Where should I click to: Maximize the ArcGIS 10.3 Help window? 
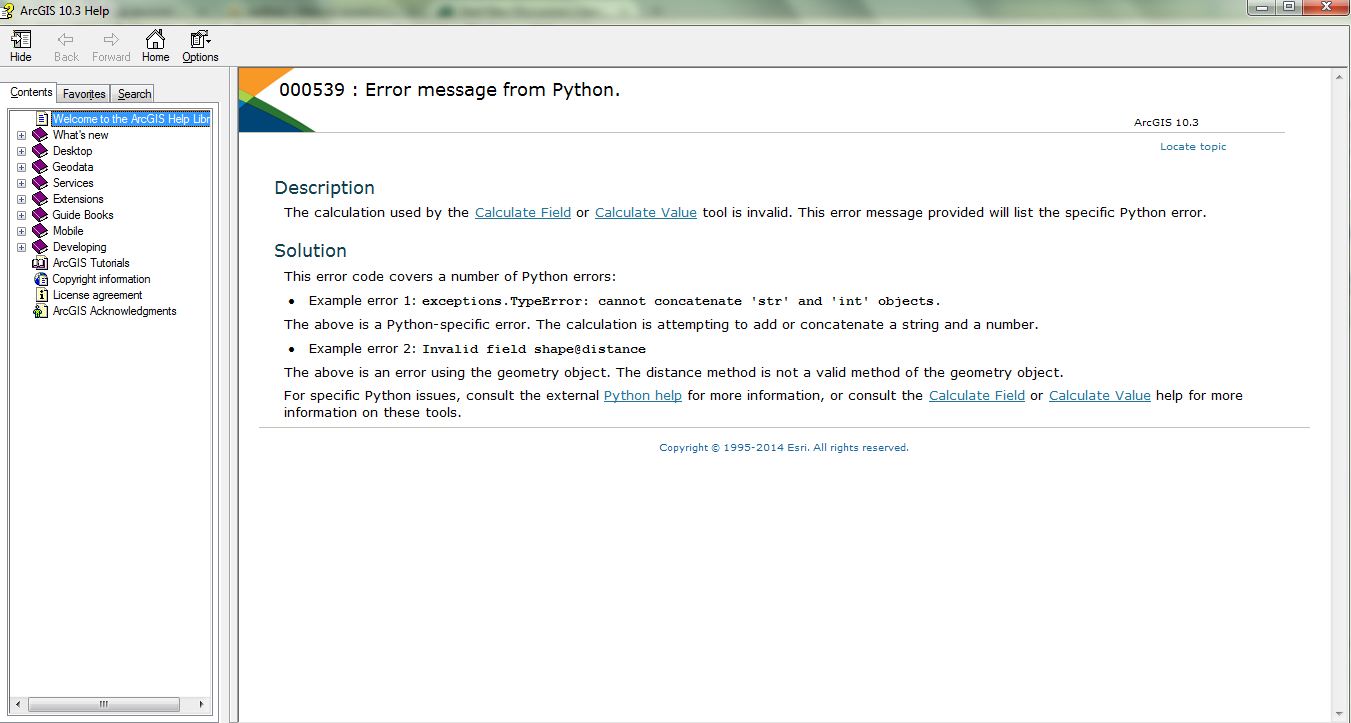pyautogui.click(x=1289, y=7)
